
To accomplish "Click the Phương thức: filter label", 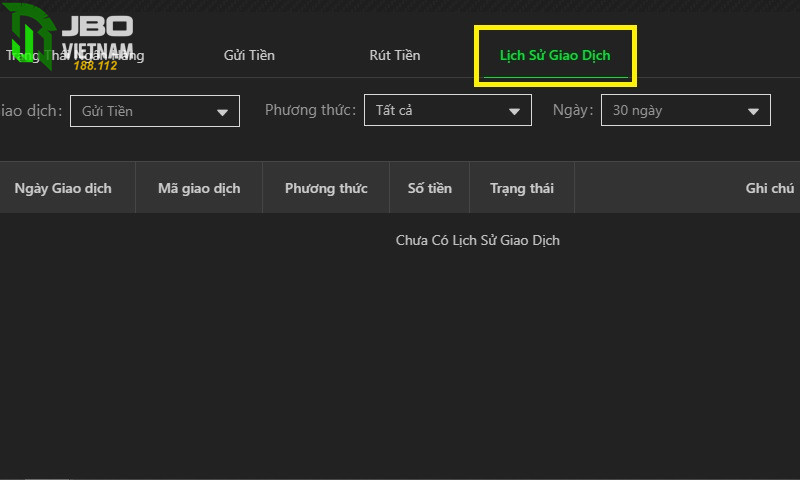I will tap(310, 110).
